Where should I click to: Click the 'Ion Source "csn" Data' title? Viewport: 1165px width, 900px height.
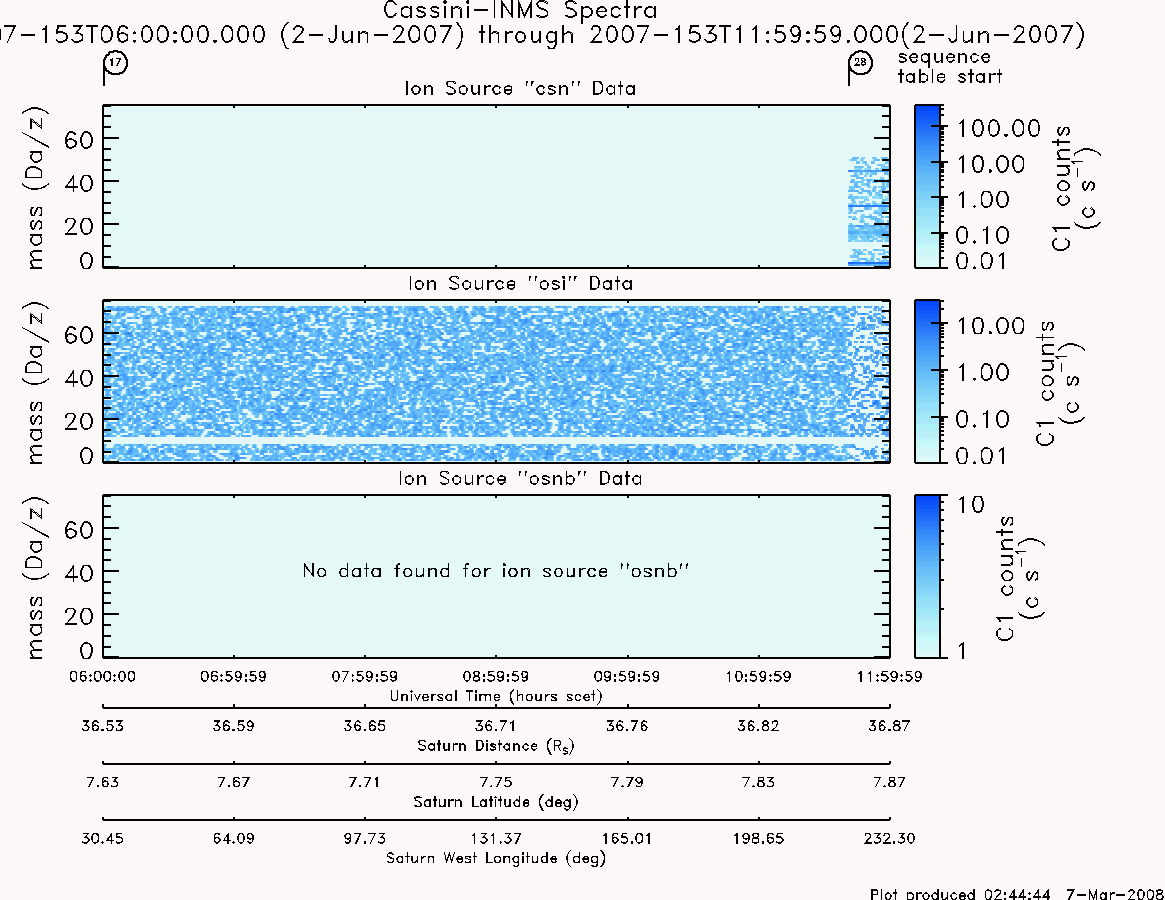click(520, 88)
